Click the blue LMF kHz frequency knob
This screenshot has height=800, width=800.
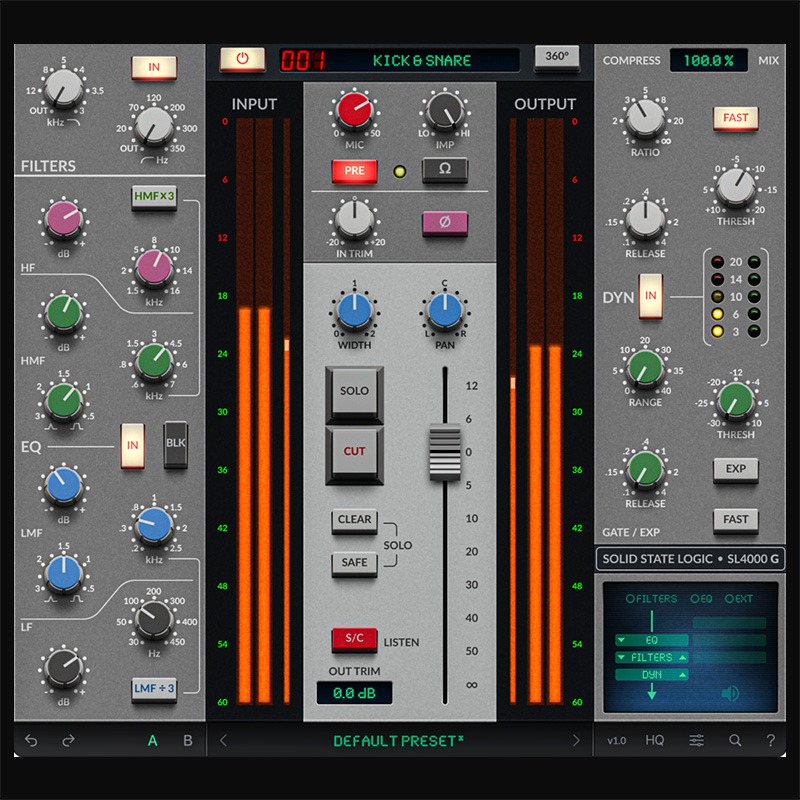coord(154,525)
